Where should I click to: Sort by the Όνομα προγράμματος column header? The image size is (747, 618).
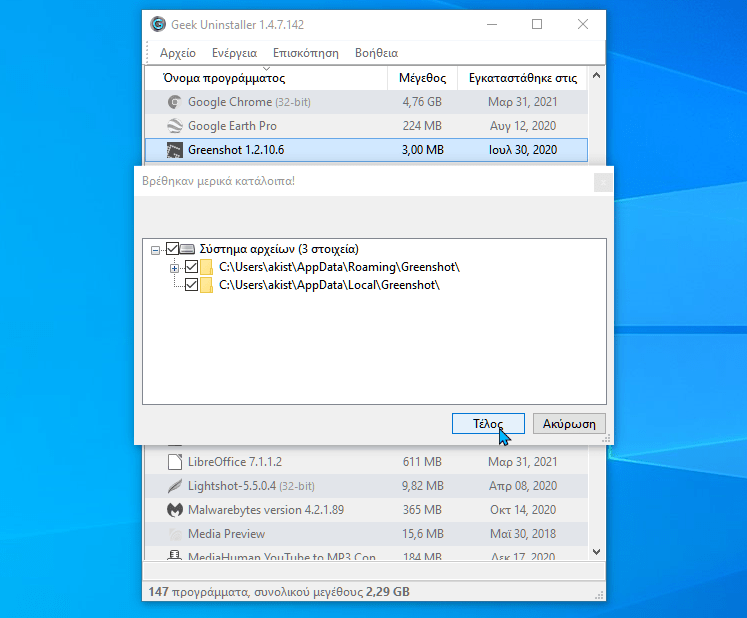266,78
